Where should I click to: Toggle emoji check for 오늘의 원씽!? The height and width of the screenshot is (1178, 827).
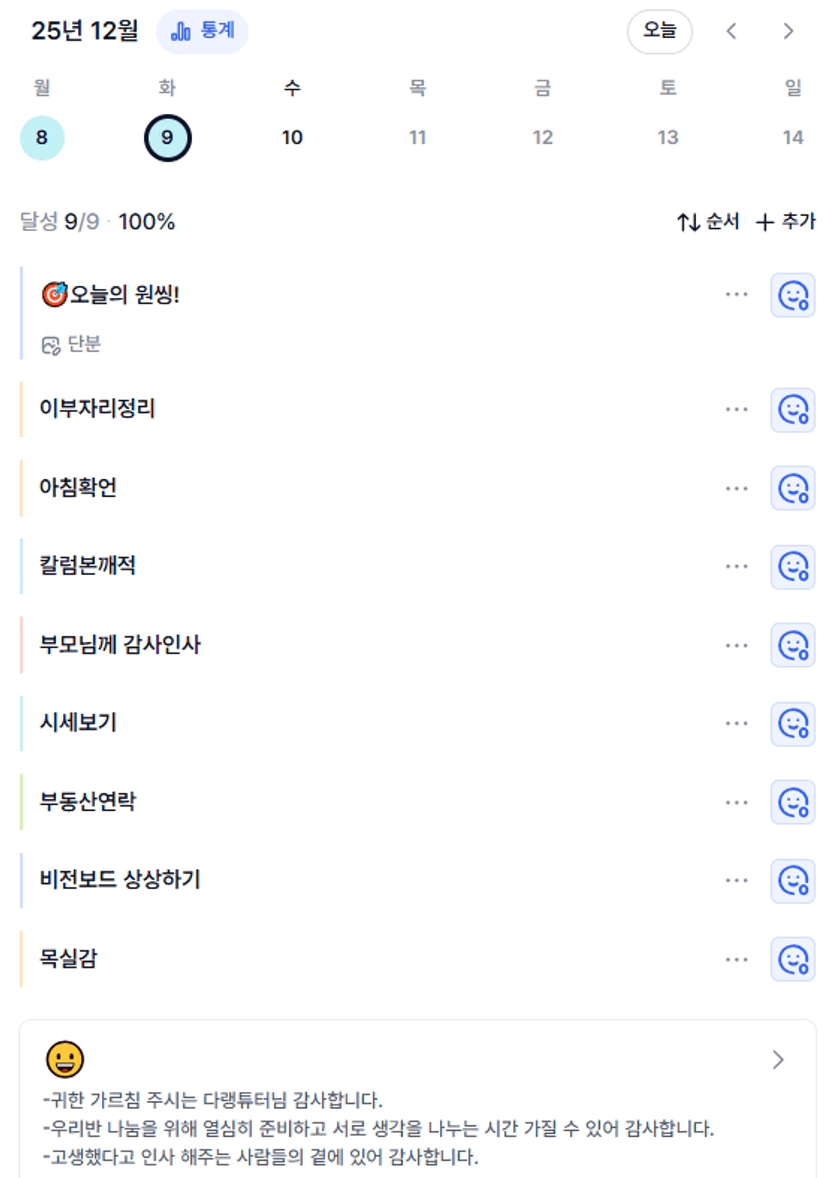(x=792, y=295)
